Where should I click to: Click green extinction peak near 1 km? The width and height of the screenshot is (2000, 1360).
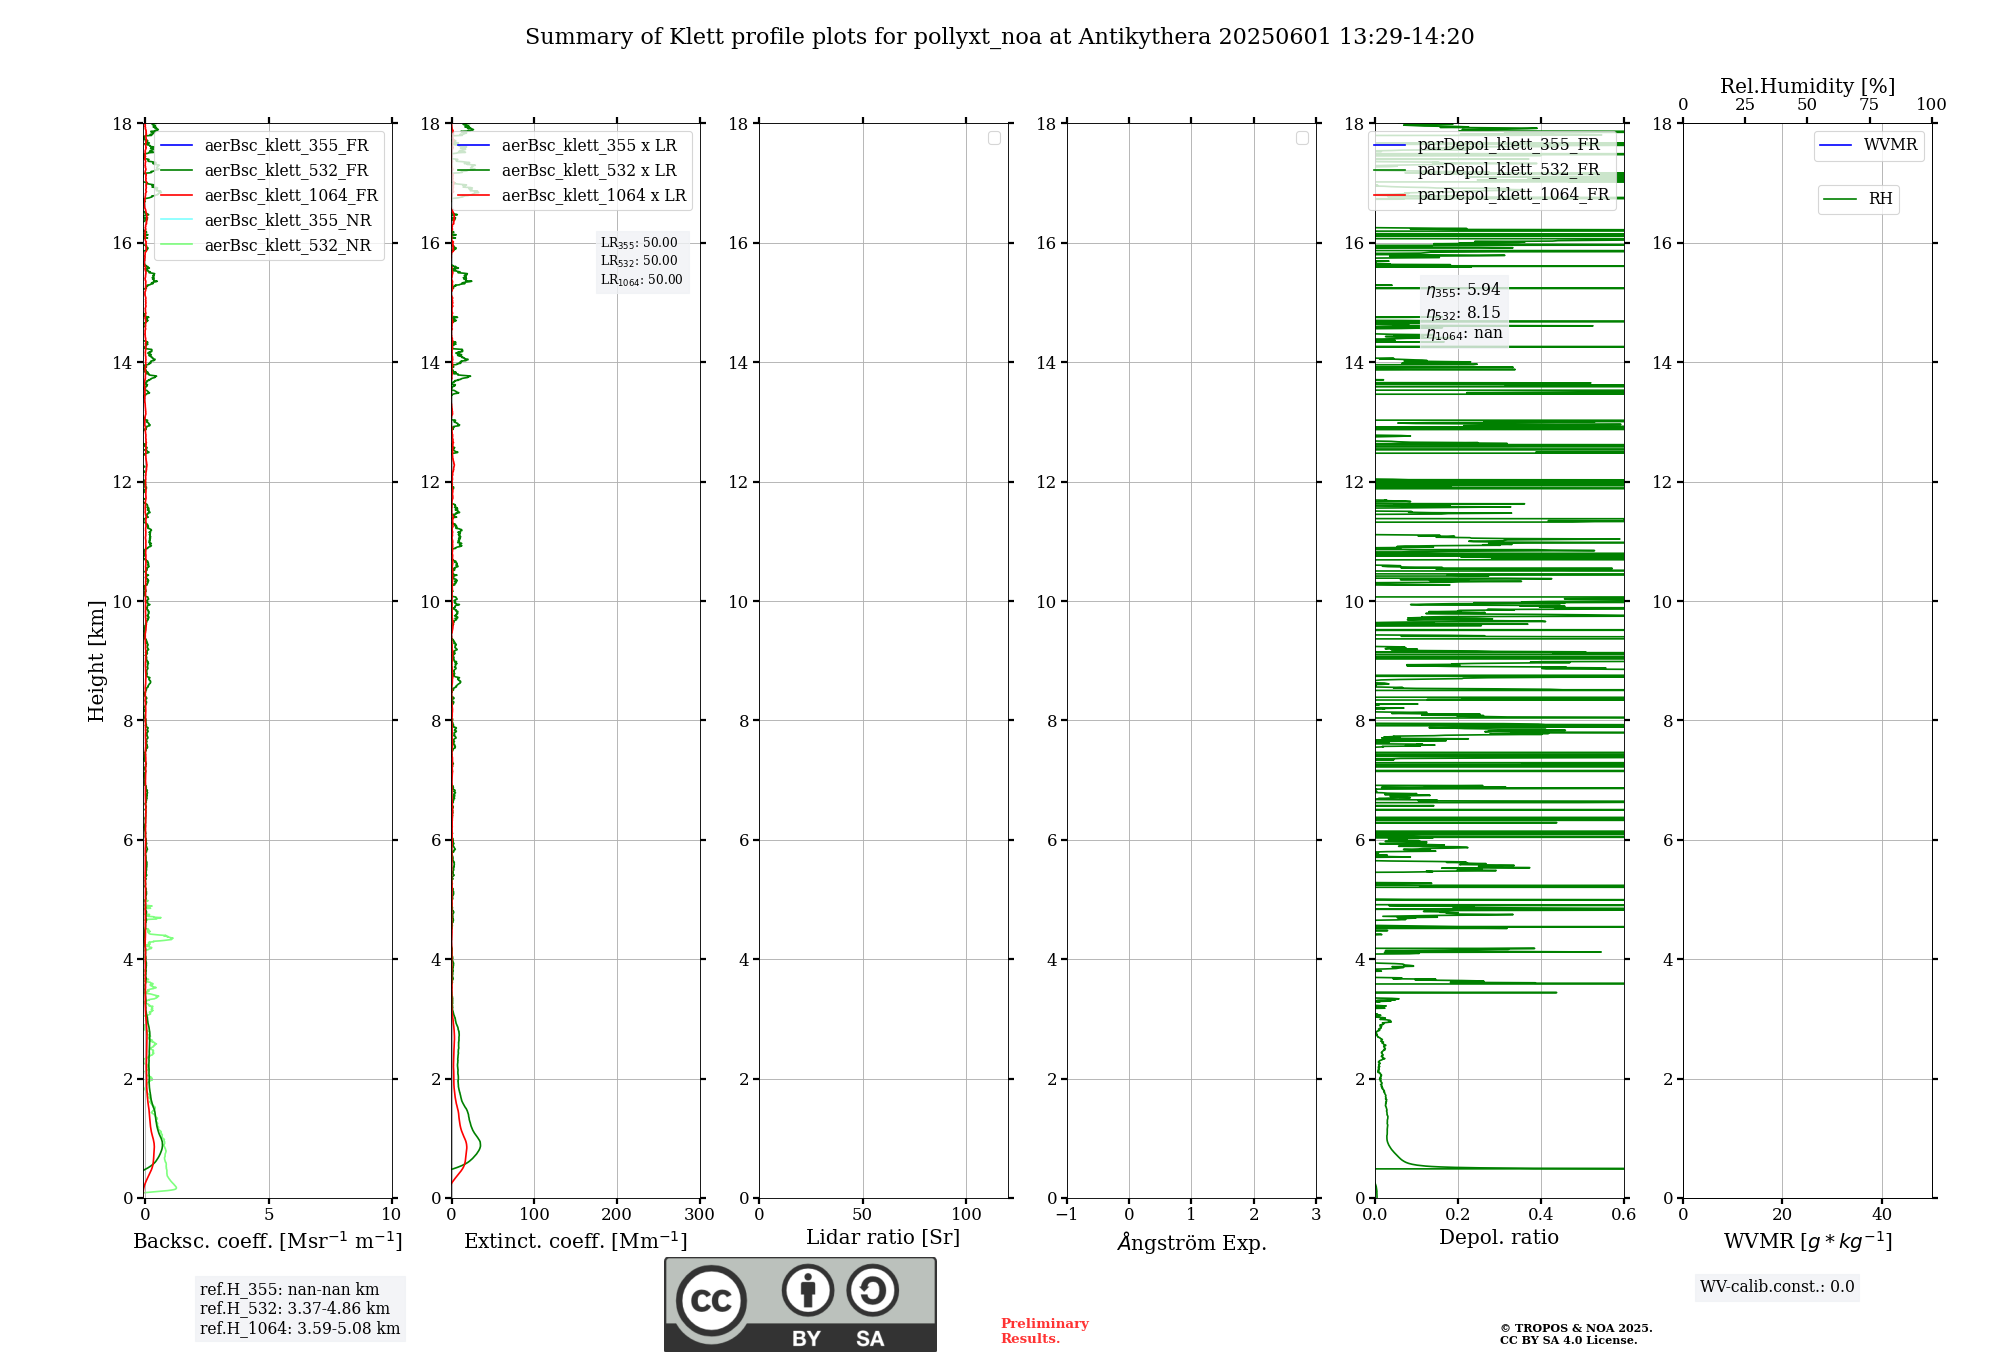477,1144
